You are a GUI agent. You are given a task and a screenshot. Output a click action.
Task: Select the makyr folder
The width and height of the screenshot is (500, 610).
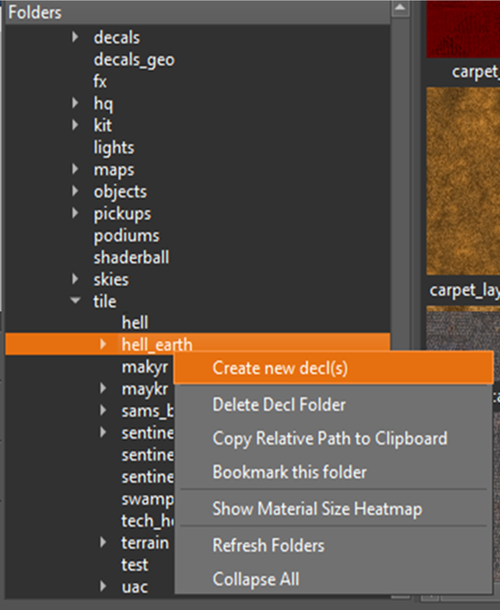145,368
